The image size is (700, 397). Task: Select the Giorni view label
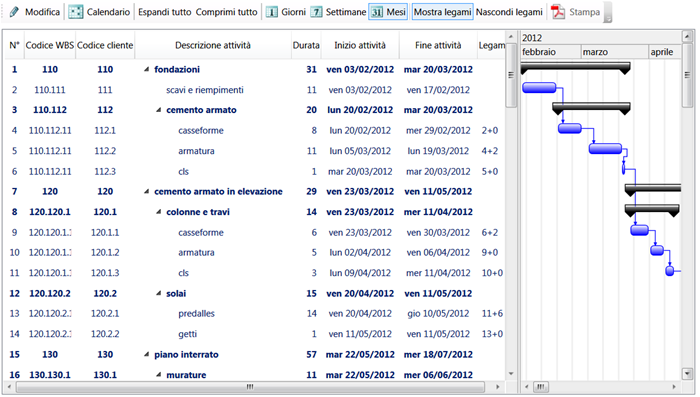coord(293,12)
